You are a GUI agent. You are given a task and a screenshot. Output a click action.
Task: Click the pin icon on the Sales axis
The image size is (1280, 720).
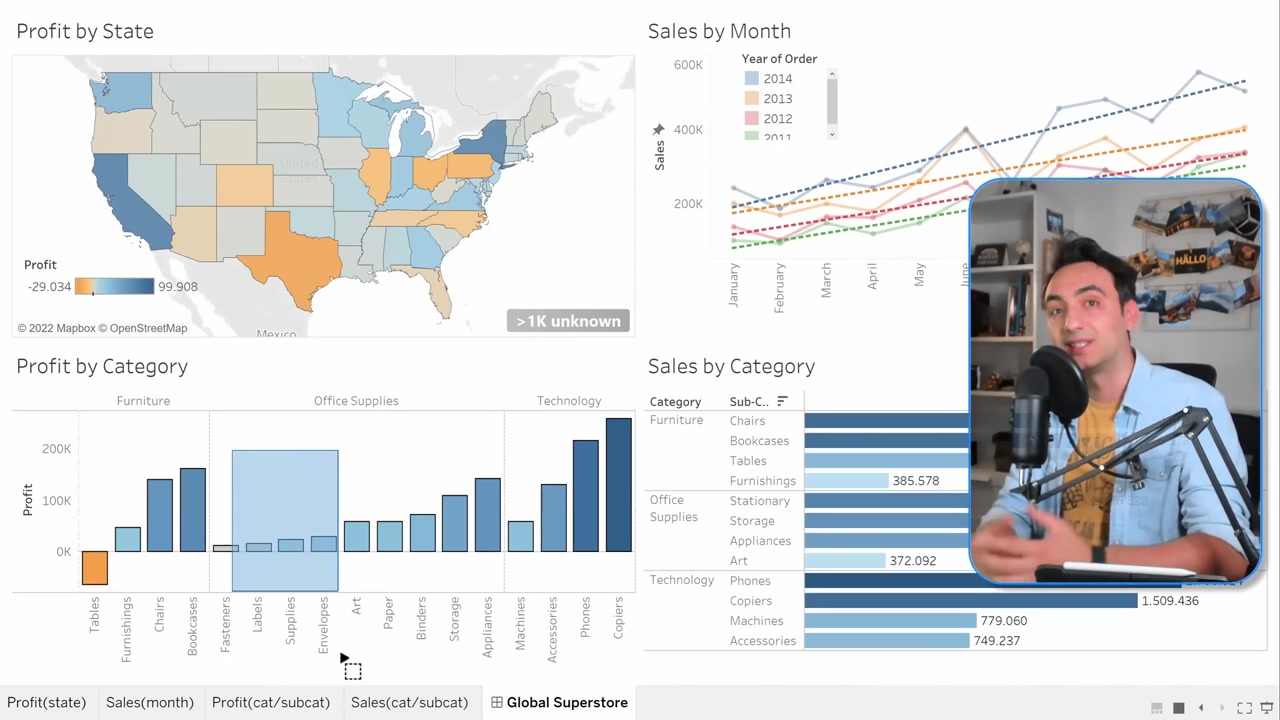658,130
